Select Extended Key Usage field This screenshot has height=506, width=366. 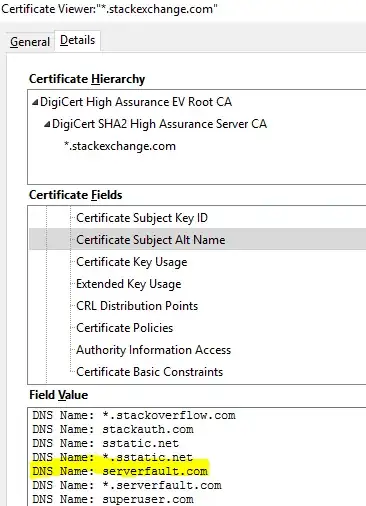click(129, 284)
